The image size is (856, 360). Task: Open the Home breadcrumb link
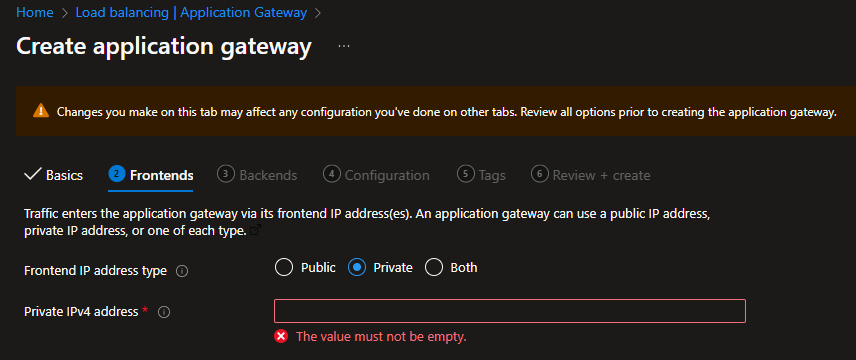coord(35,13)
